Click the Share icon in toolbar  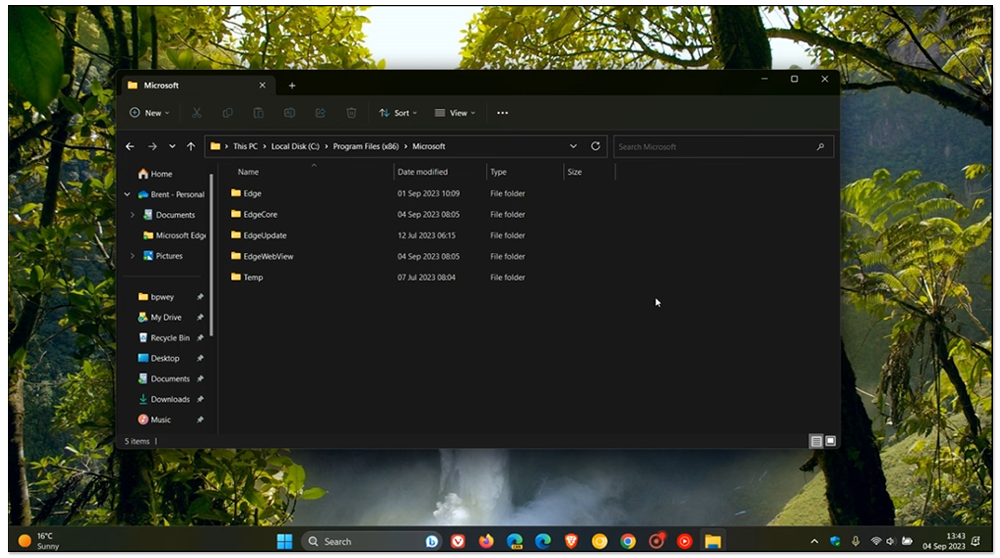(320, 113)
